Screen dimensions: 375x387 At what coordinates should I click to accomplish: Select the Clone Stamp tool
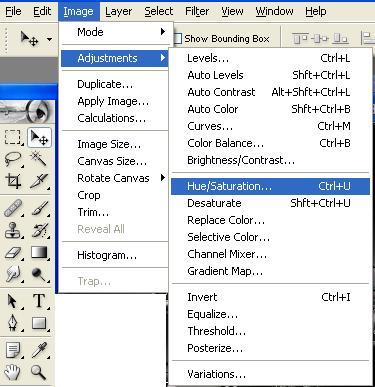point(13,230)
